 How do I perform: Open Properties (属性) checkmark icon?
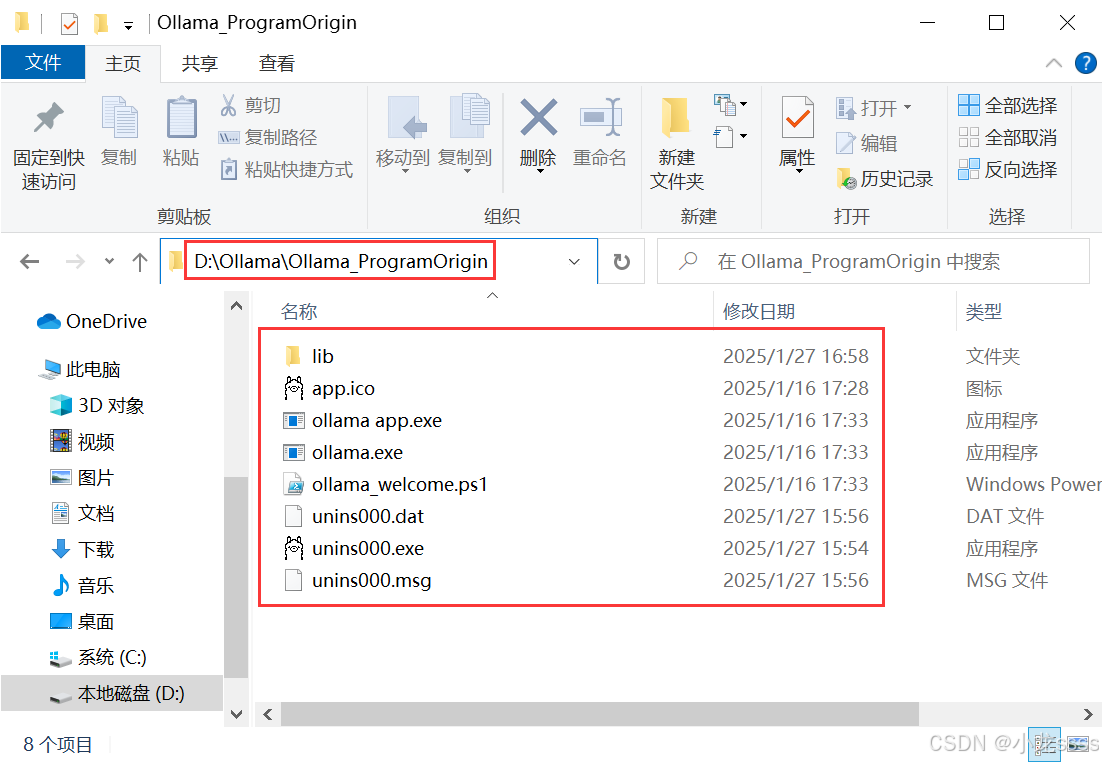pyautogui.click(x=798, y=118)
